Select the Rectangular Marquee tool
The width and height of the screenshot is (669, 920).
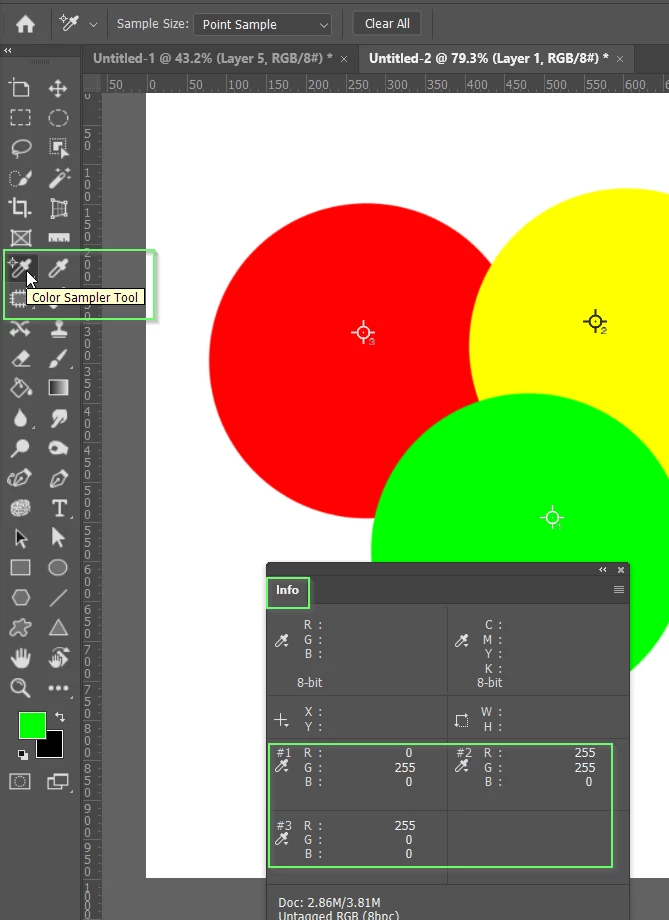pyautogui.click(x=21, y=118)
